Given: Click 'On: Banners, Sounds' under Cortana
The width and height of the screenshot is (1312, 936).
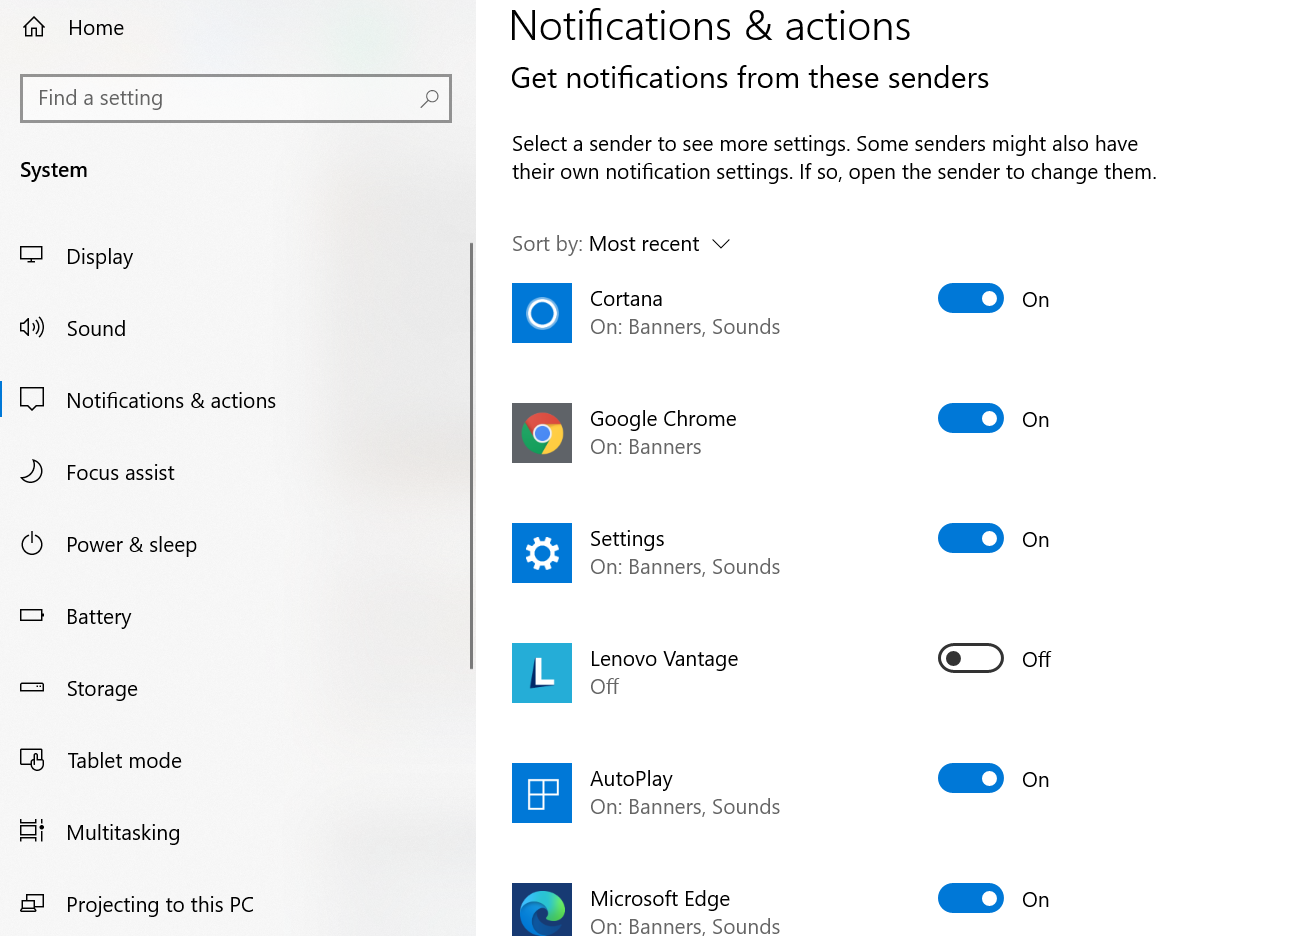Looking at the screenshot, I should (x=685, y=327).
